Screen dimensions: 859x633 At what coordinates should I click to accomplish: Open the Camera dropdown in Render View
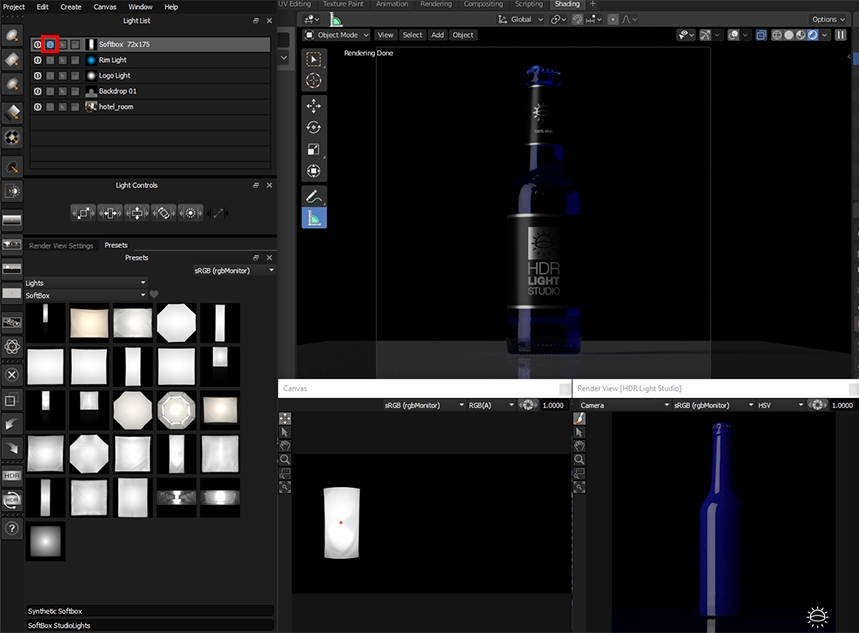pyautogui.click(x=624, y=406)
